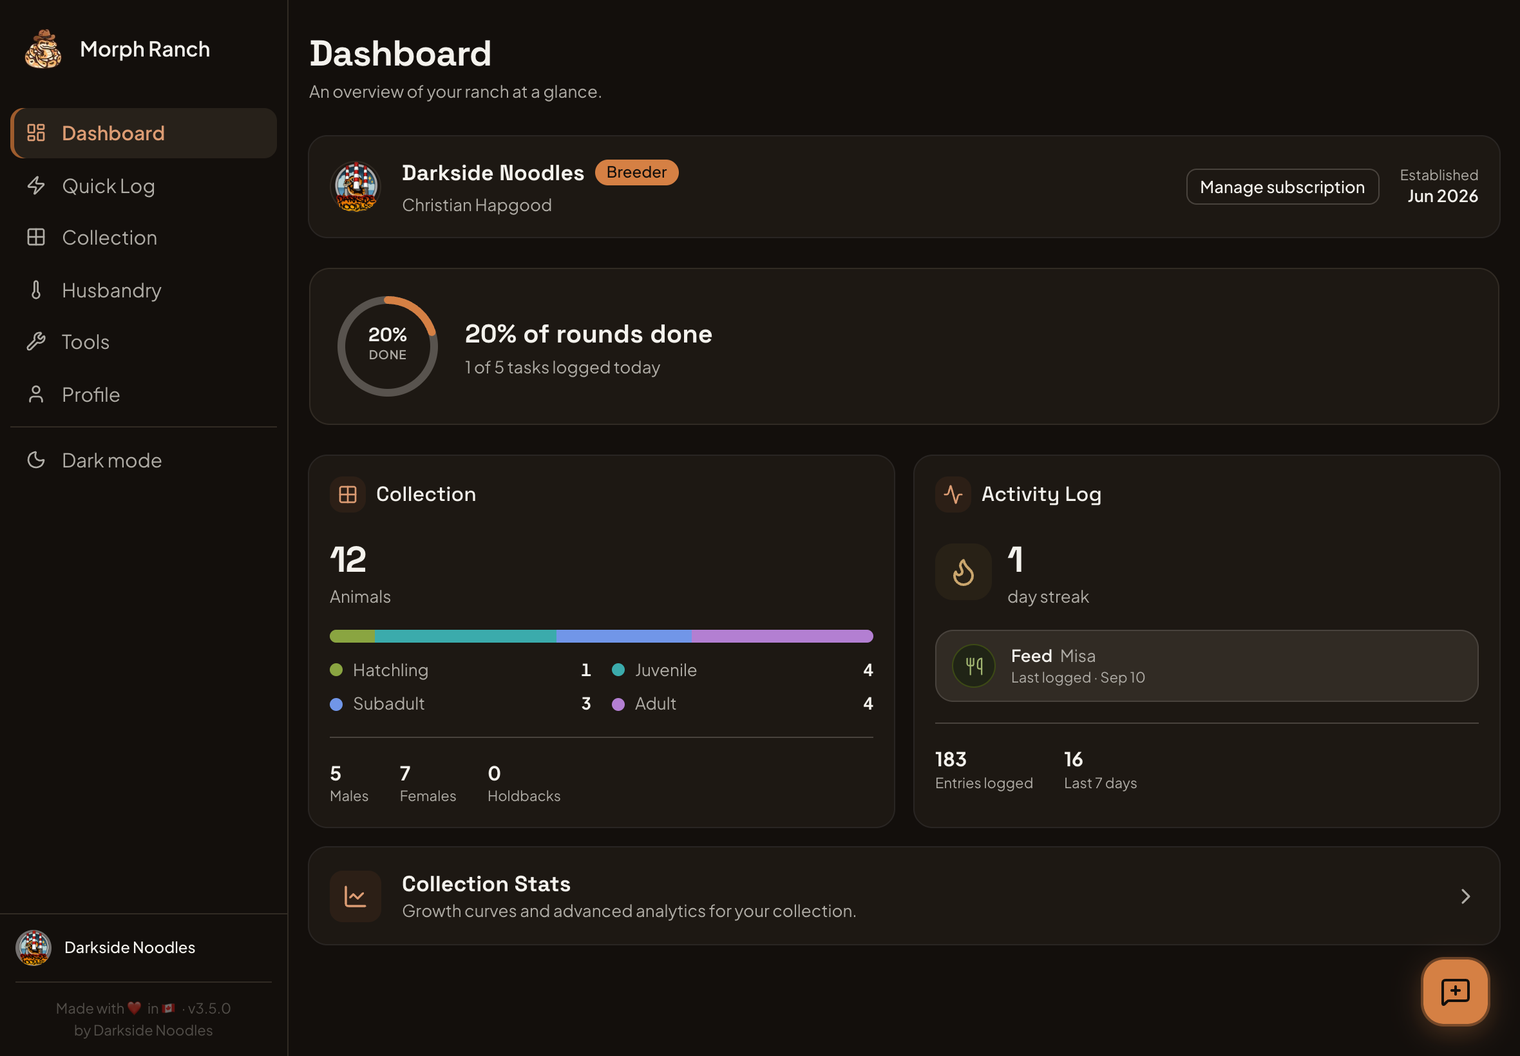Screen dimensions: 1520x1056
Task: Click the 'Juvenile' legend label
Action: [x=666, y=670]
